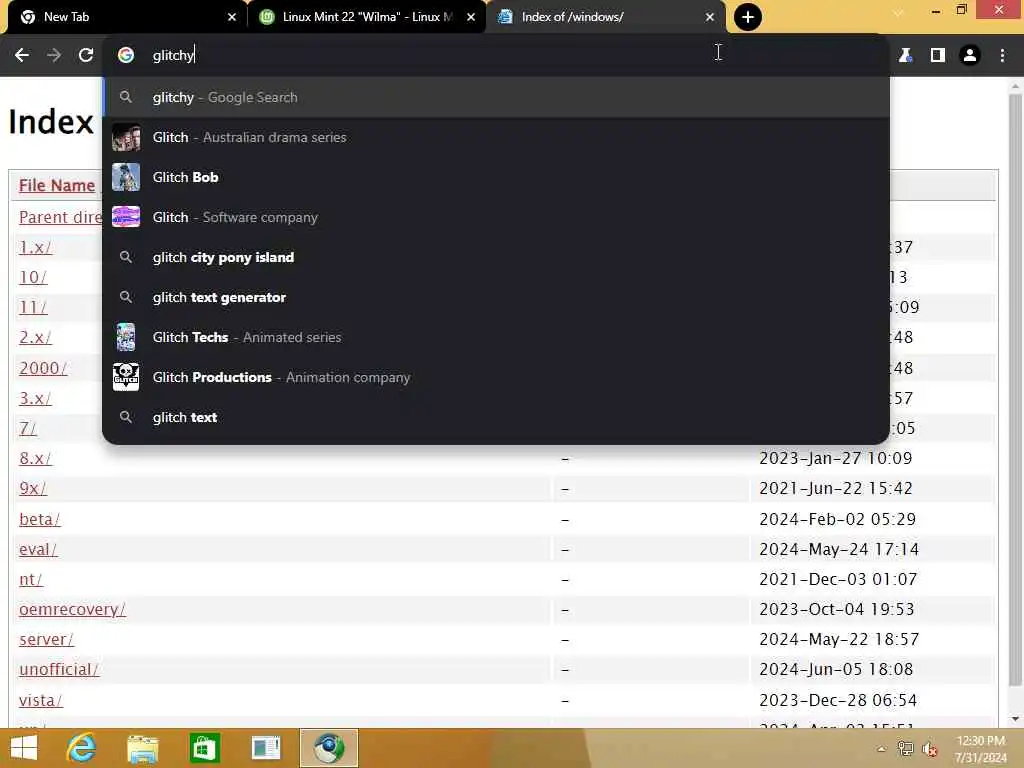Click the Google icon in address bar
The image size is (1024, 768).
pos(126,56)
